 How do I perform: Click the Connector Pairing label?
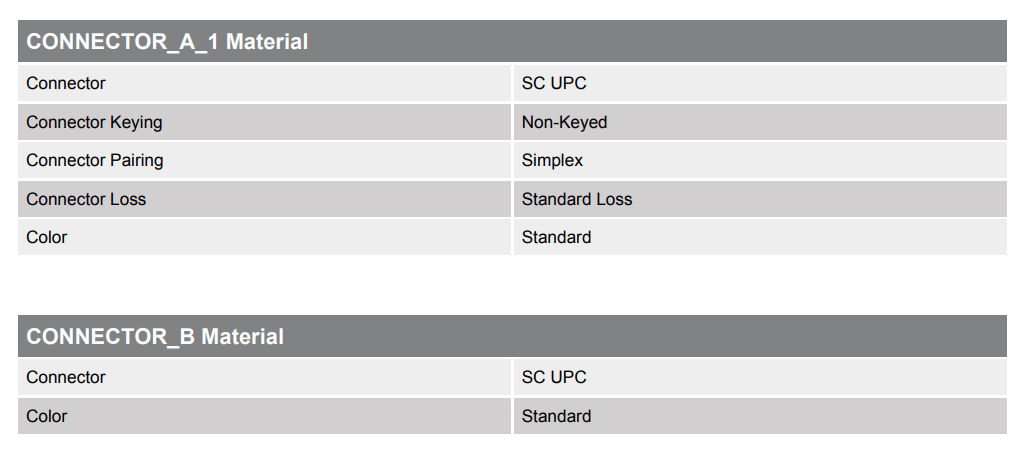click(95, 160)
